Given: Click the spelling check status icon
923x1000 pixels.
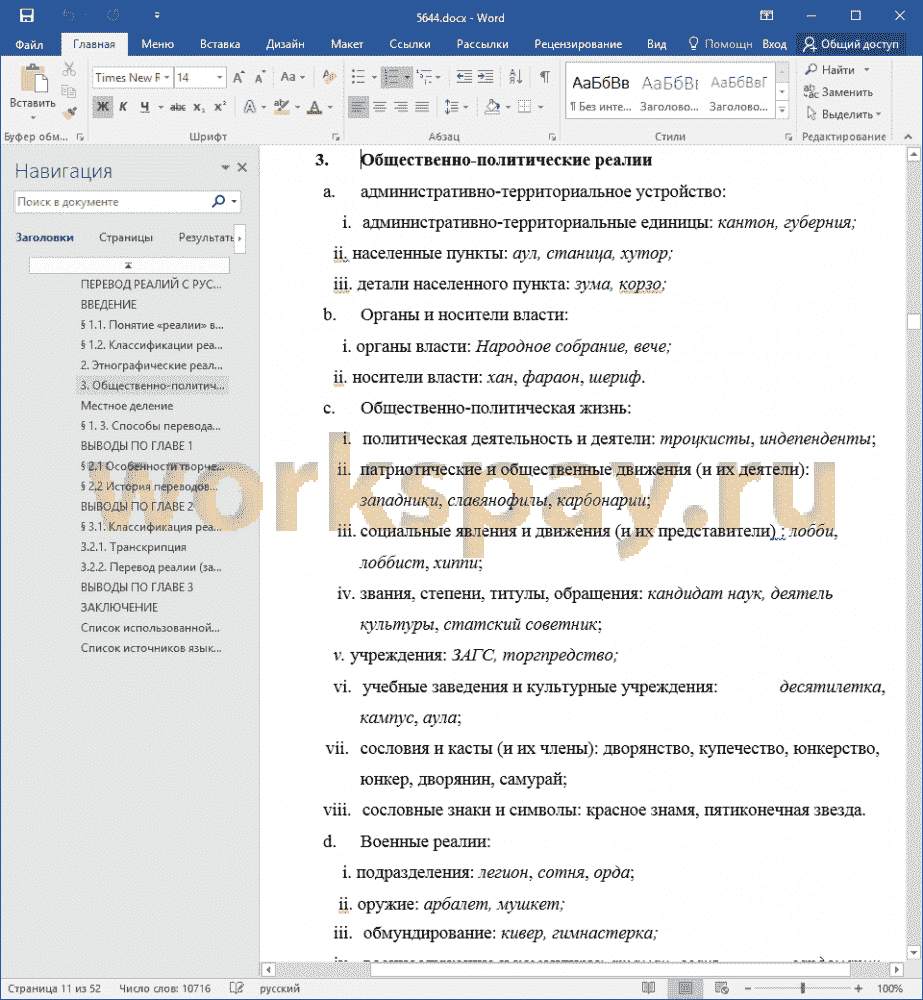Looking at the screenshot, I should [237, 988].
